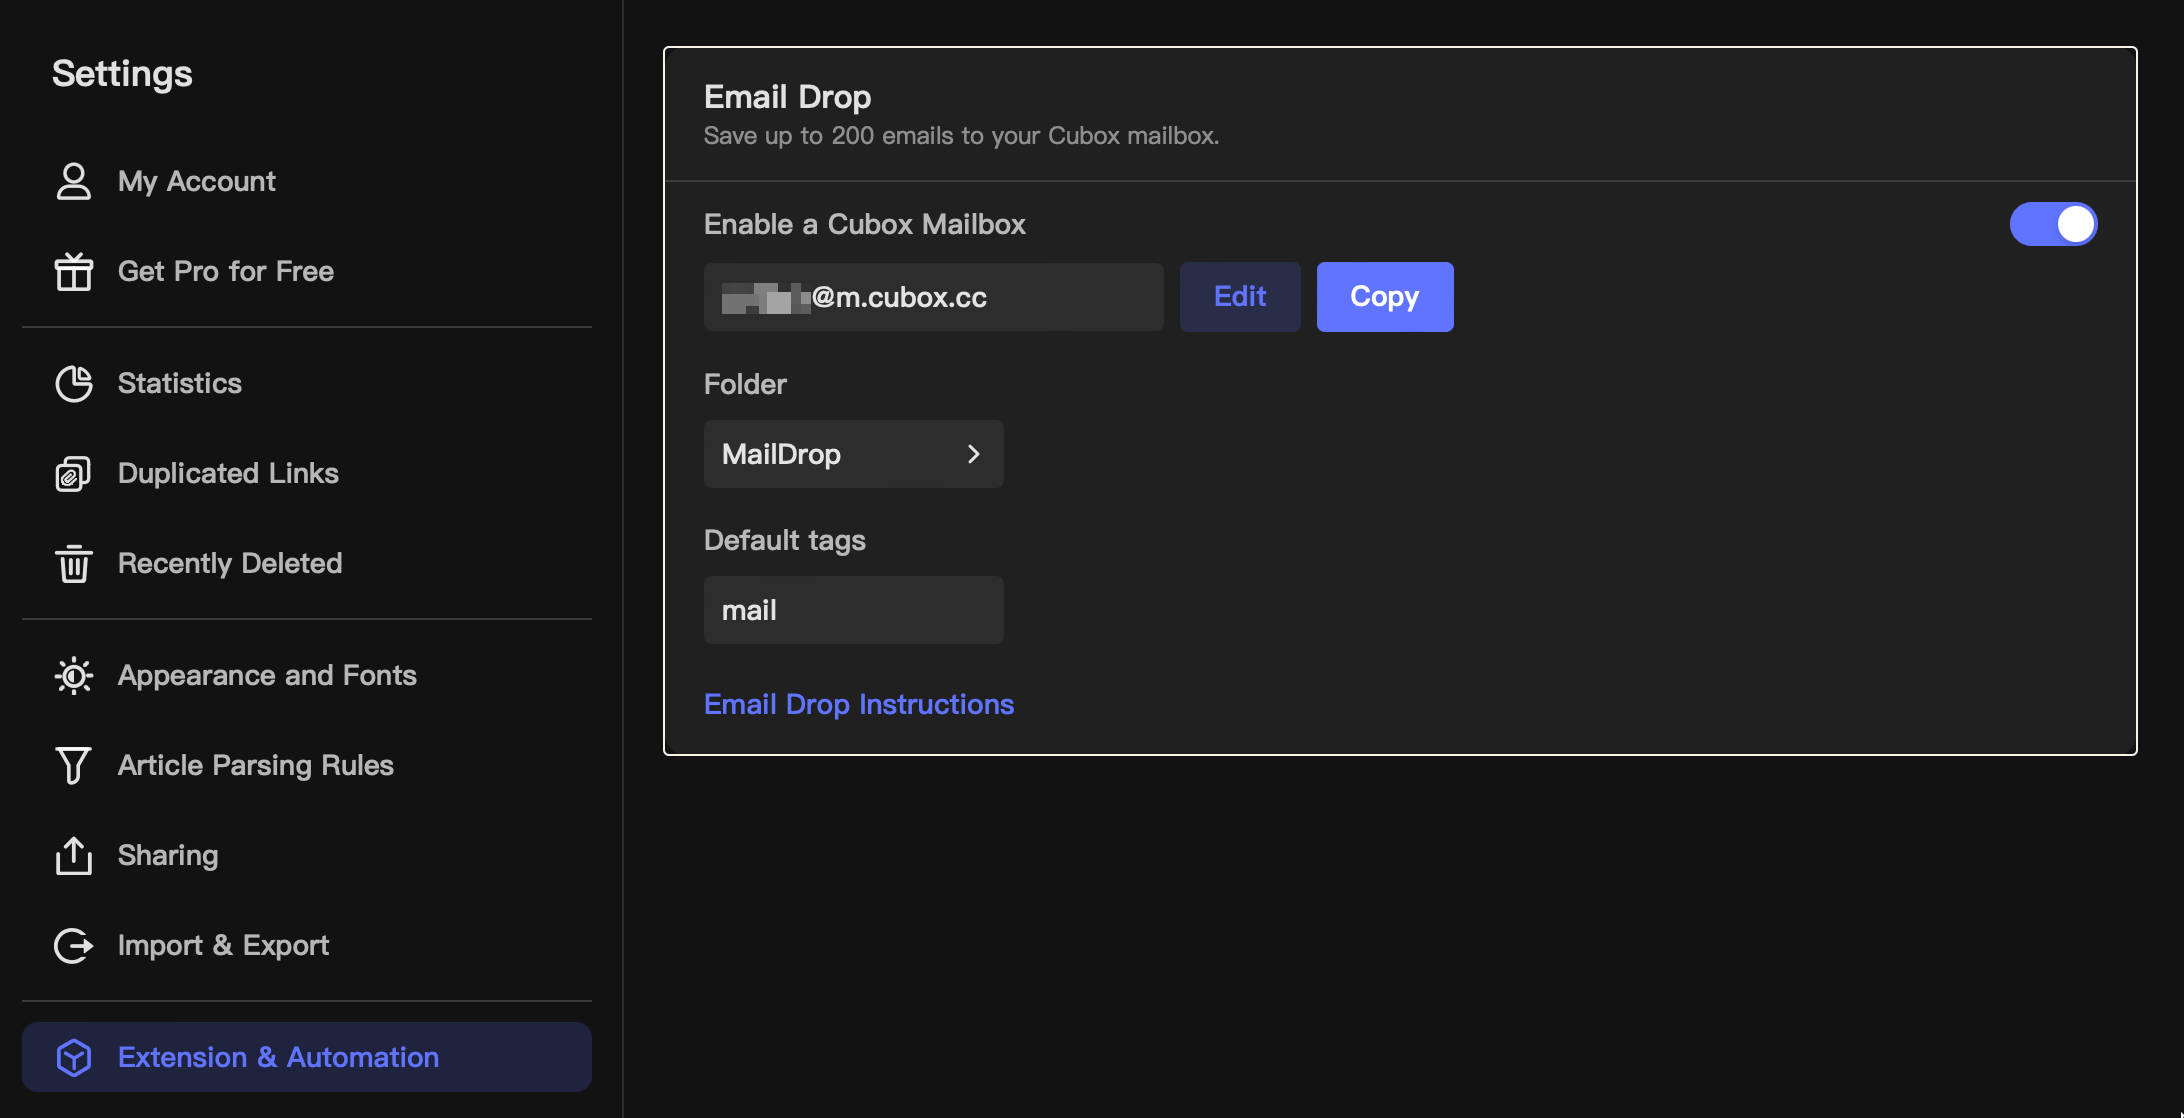Open the MailDrop folder selector

[853, 454]
